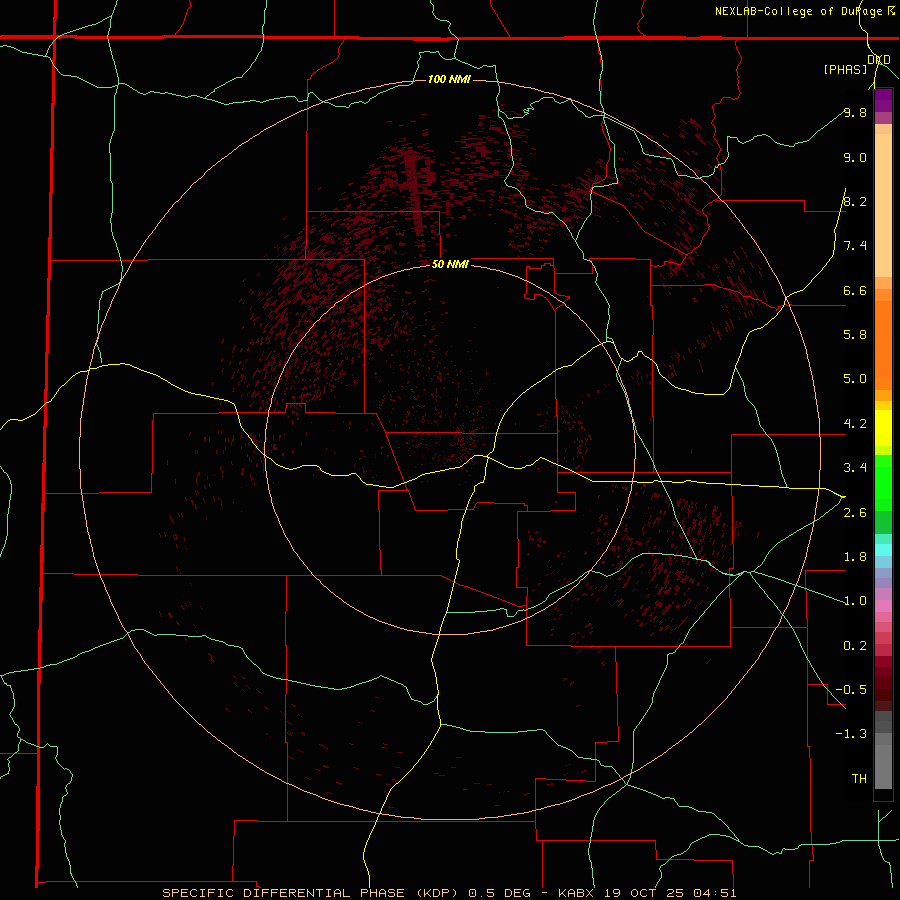
Task: Pick the bright green segment of color bar
Action: pyautogui.click(x=883, y=483)
